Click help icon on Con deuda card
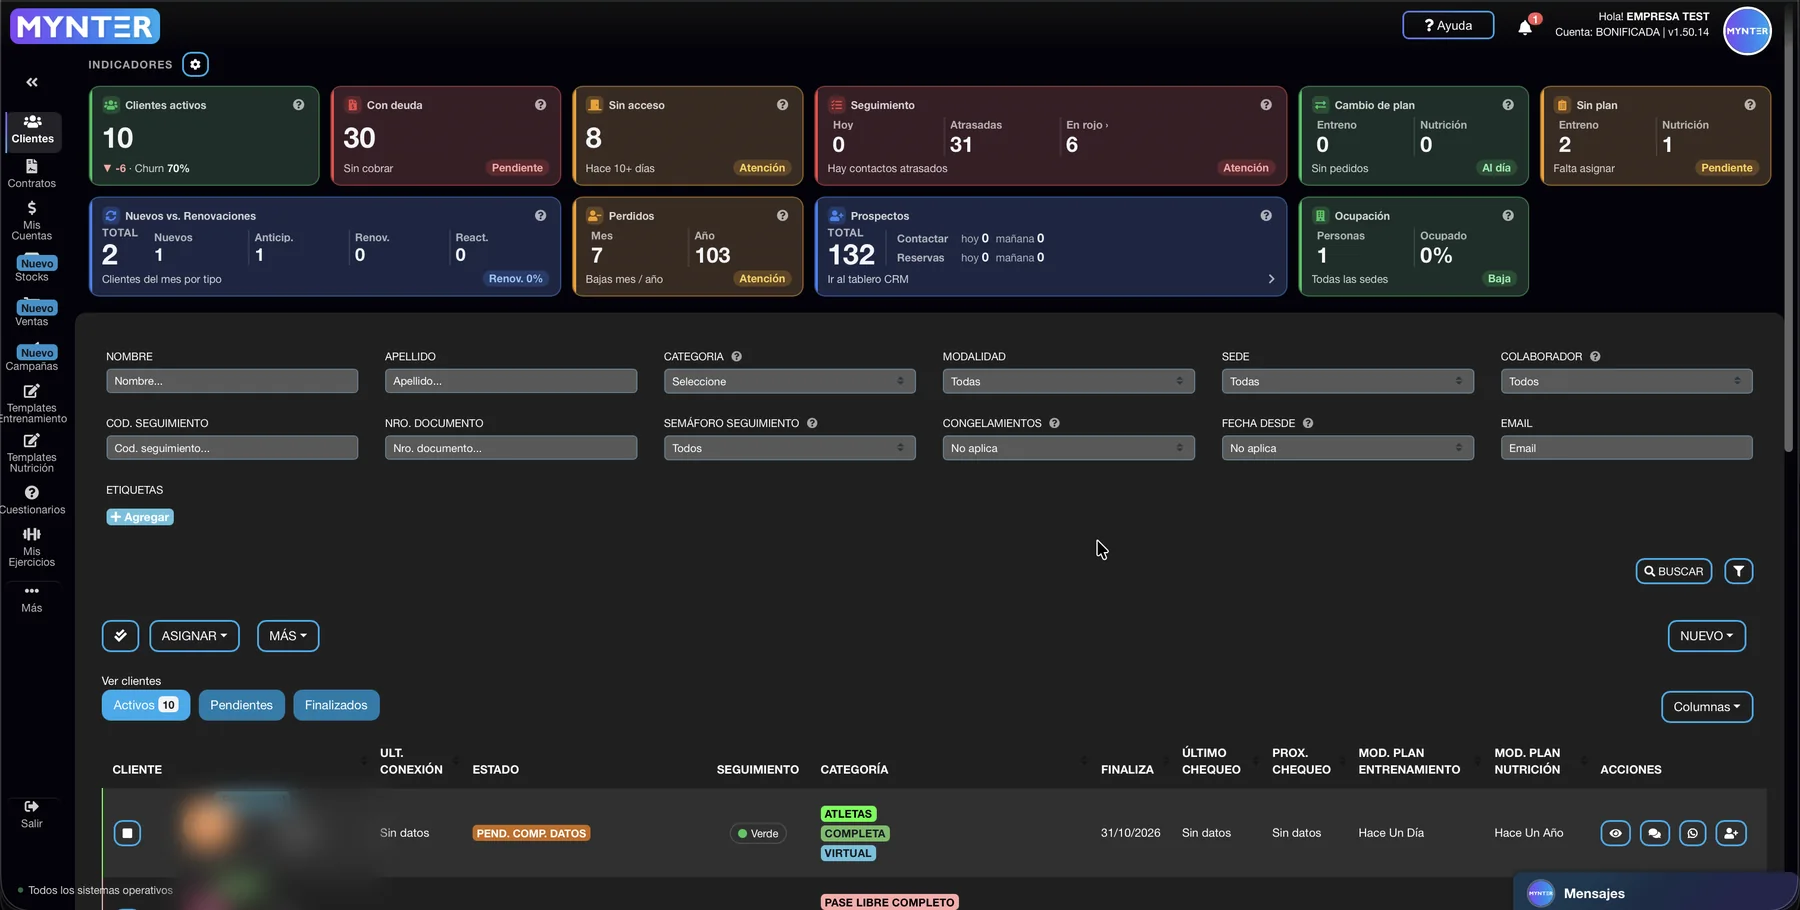This screenshot has width=1800, height=910. (540, 105)
